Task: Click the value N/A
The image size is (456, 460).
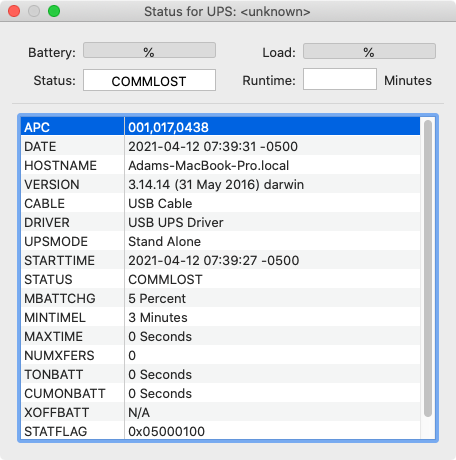Action: click(x=139, y=412)
